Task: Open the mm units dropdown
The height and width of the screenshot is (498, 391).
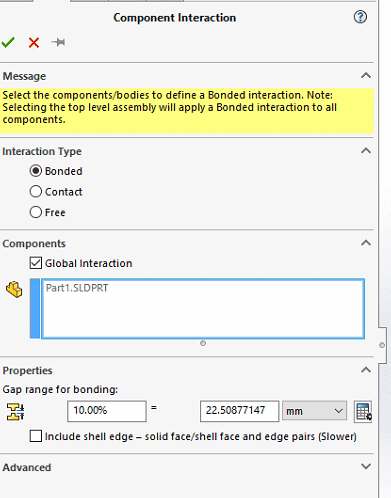Action: [x=314, y=411]
